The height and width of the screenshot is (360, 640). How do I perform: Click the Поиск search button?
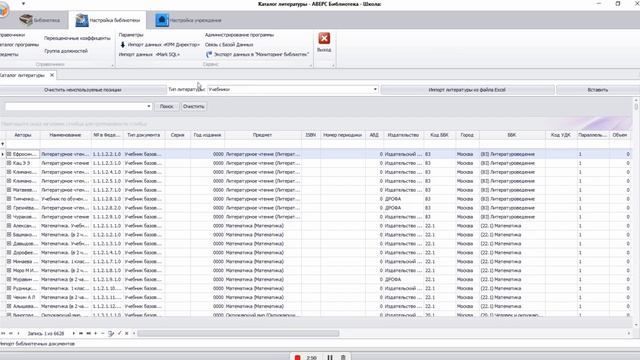[167, 106]
